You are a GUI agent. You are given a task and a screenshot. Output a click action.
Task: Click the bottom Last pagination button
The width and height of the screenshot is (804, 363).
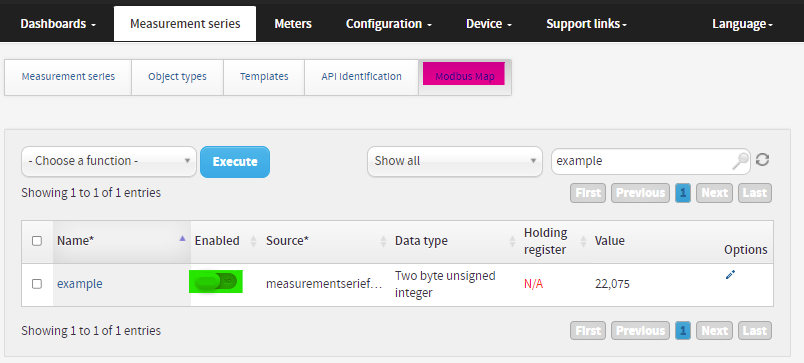755,331
